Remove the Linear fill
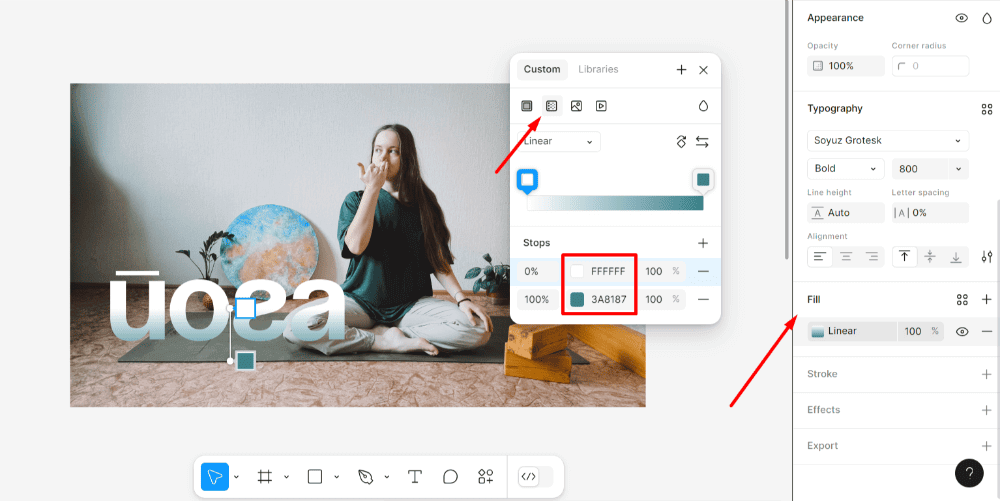Viewport: 1000px width, 501px height. point(987,331)
